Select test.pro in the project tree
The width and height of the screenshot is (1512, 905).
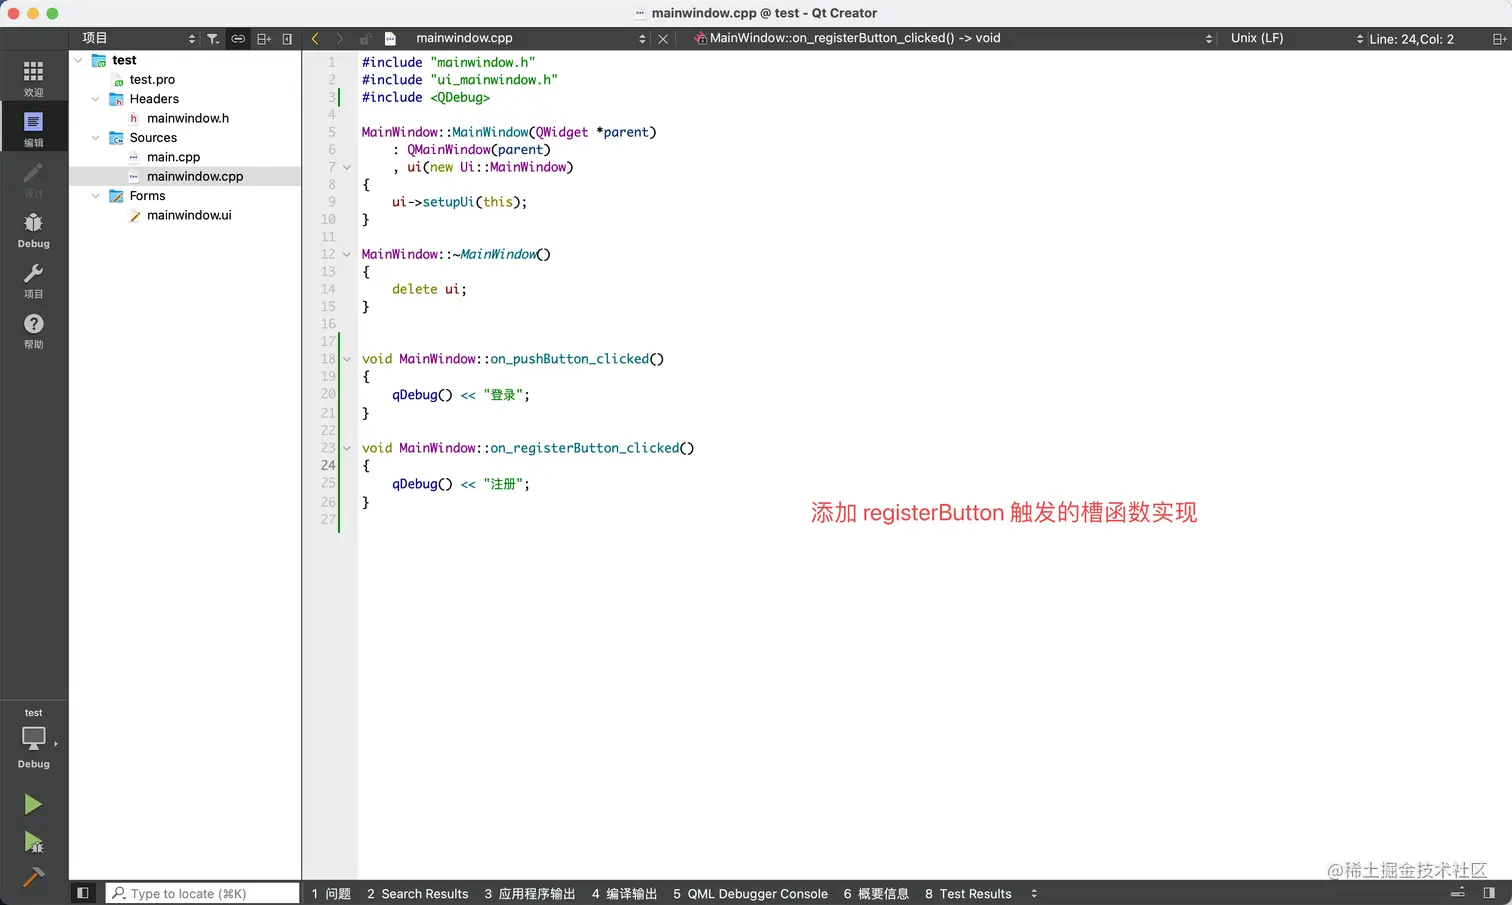click(x=152, y=80)
